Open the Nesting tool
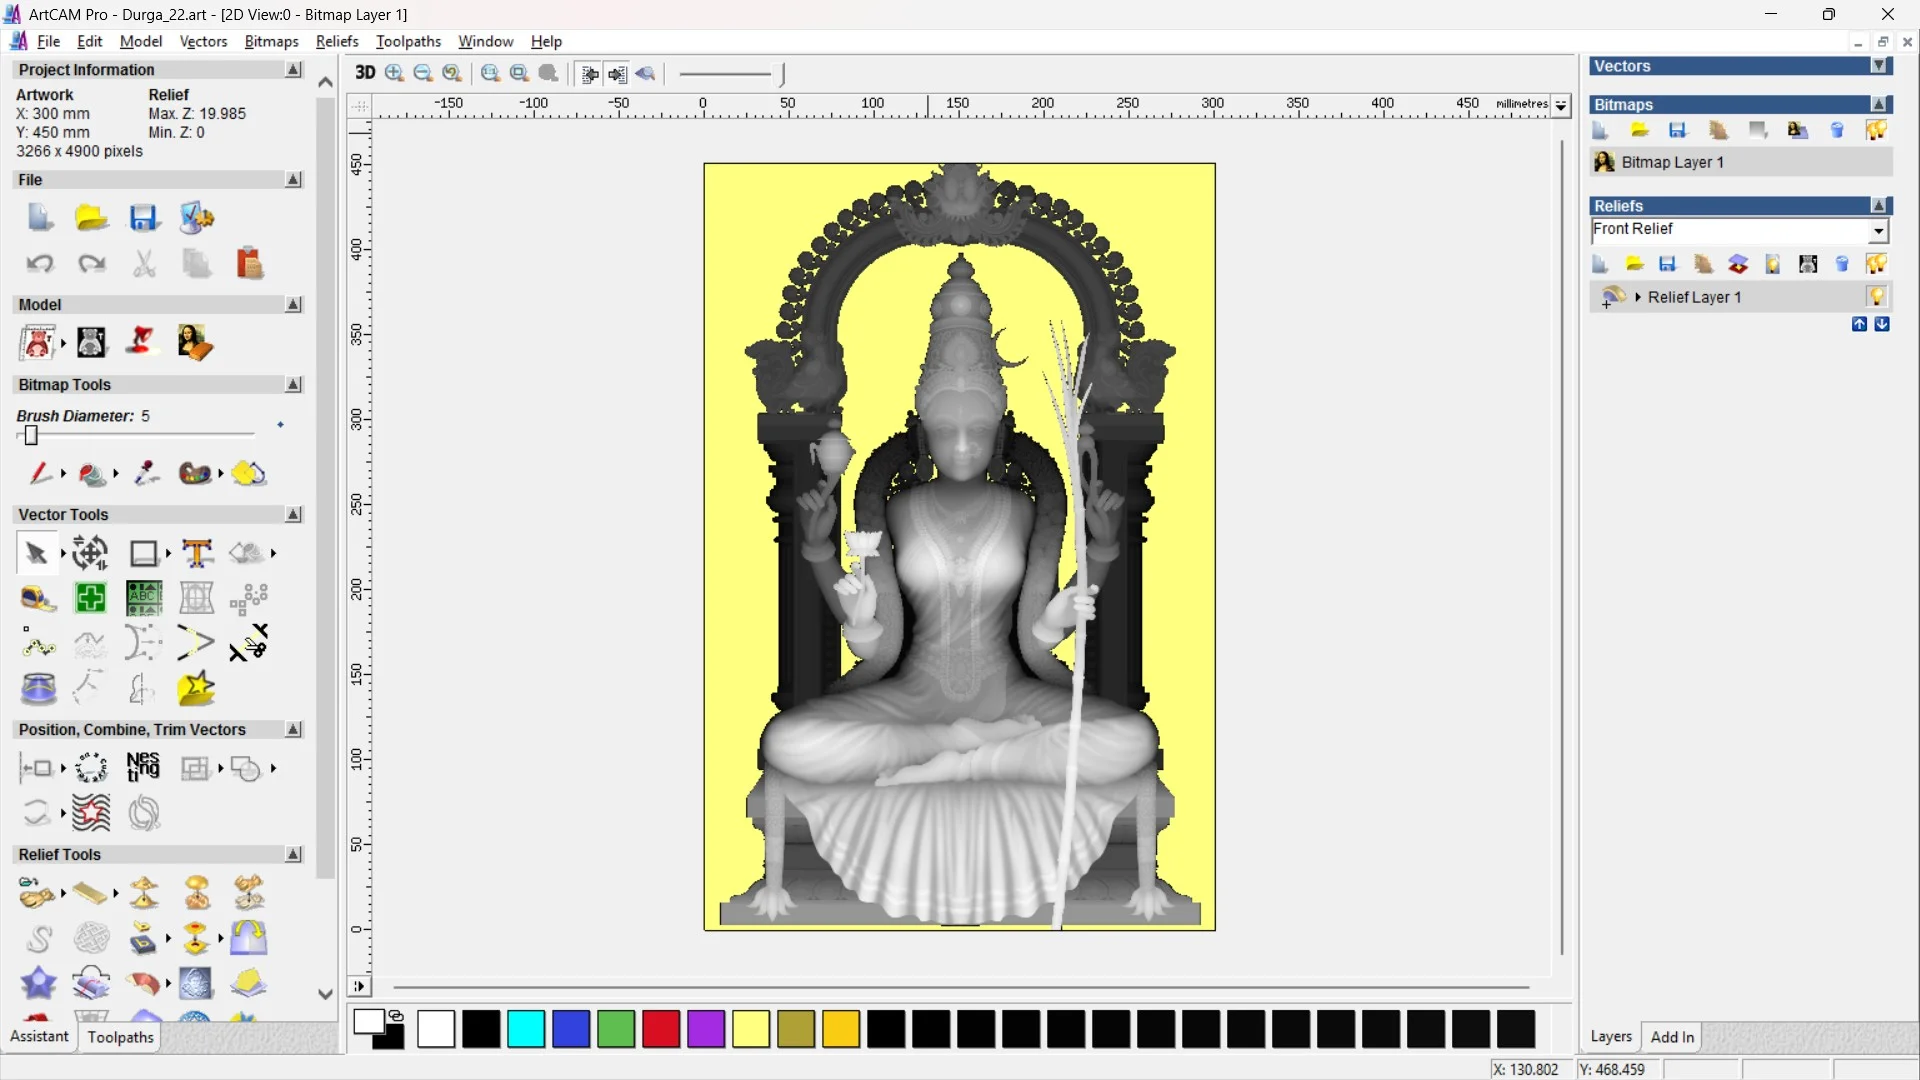Viewport: 1920px width, 1080px height. click(x=143, y=768)
